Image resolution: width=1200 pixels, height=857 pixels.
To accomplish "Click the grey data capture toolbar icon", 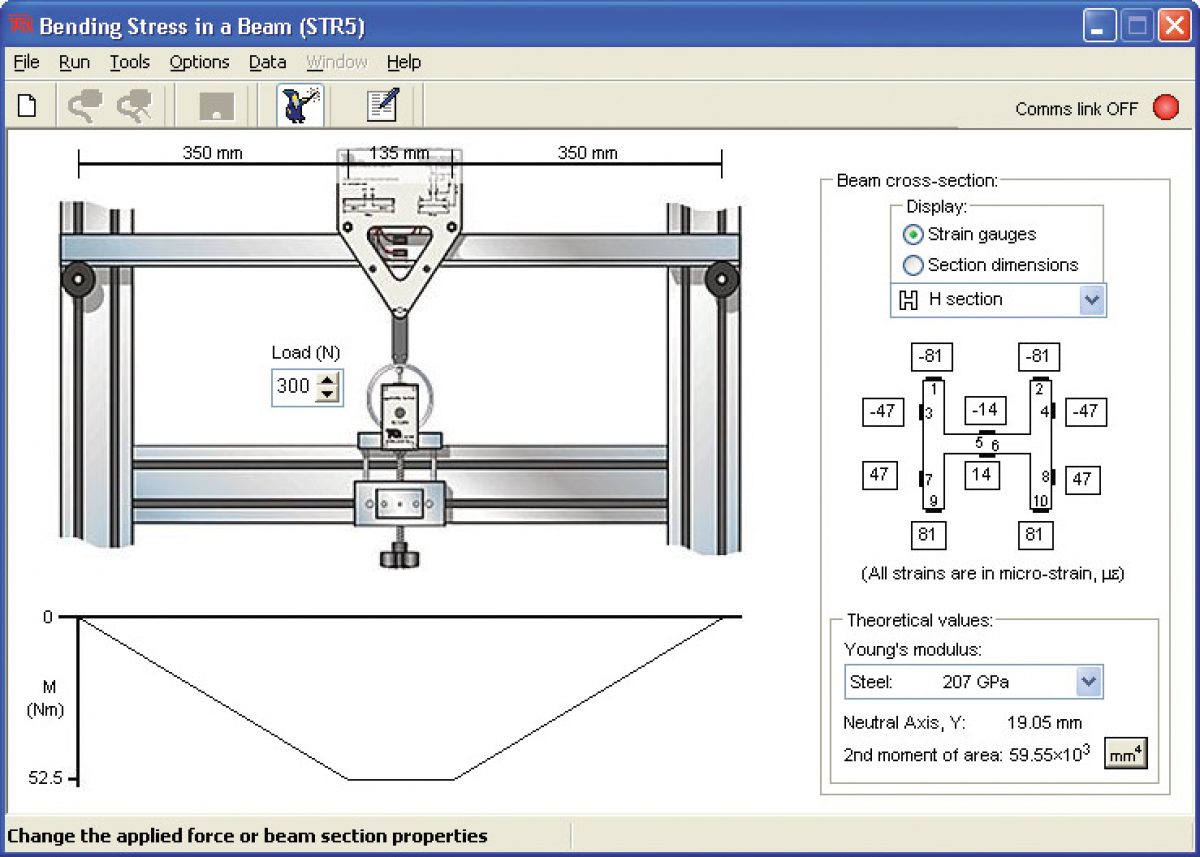I will point(216,105).
